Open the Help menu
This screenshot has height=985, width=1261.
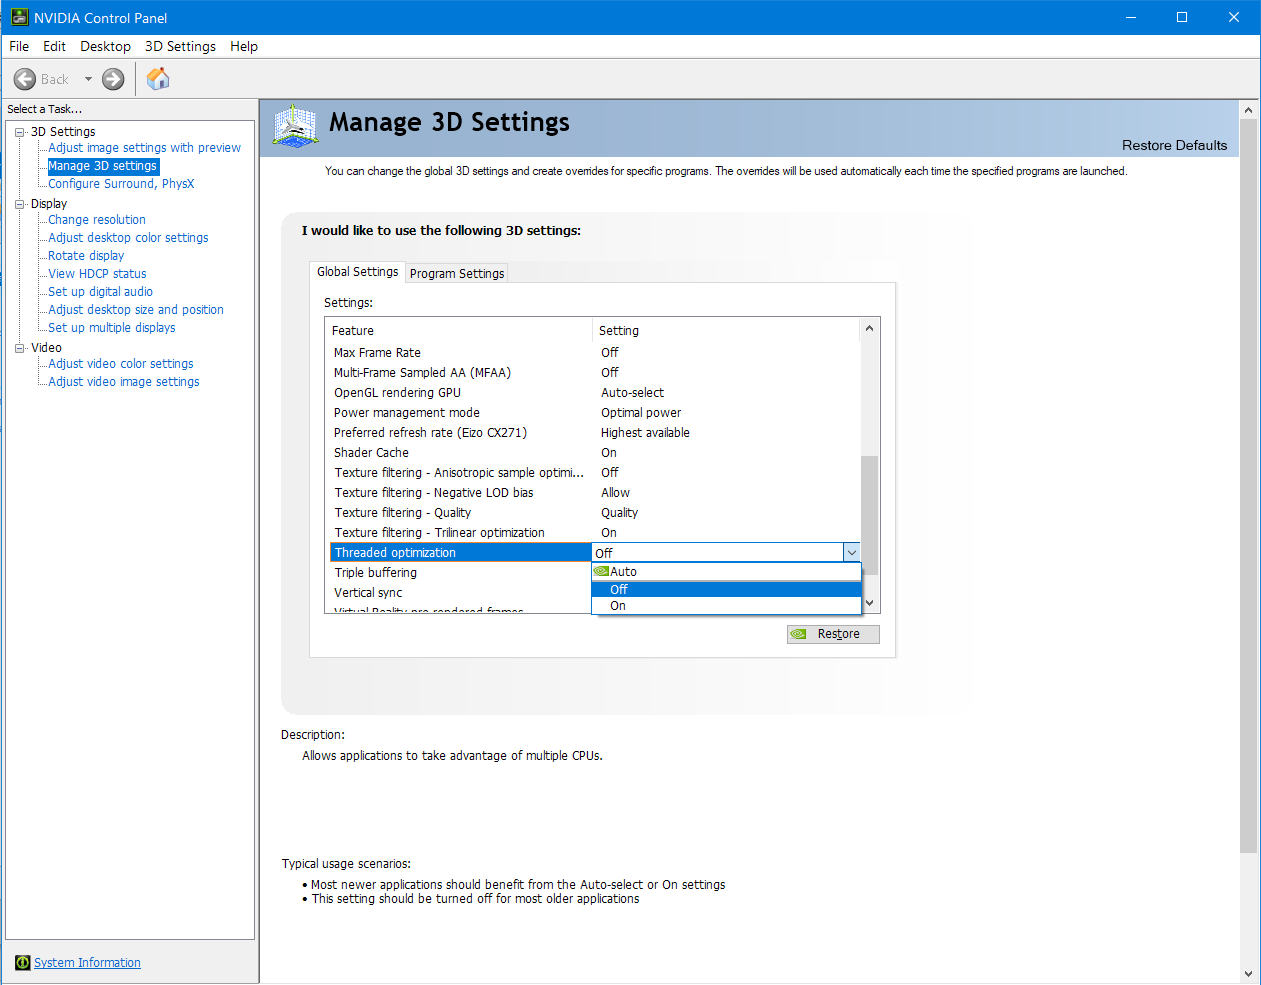pyautogui.click(x=244, y=46)
